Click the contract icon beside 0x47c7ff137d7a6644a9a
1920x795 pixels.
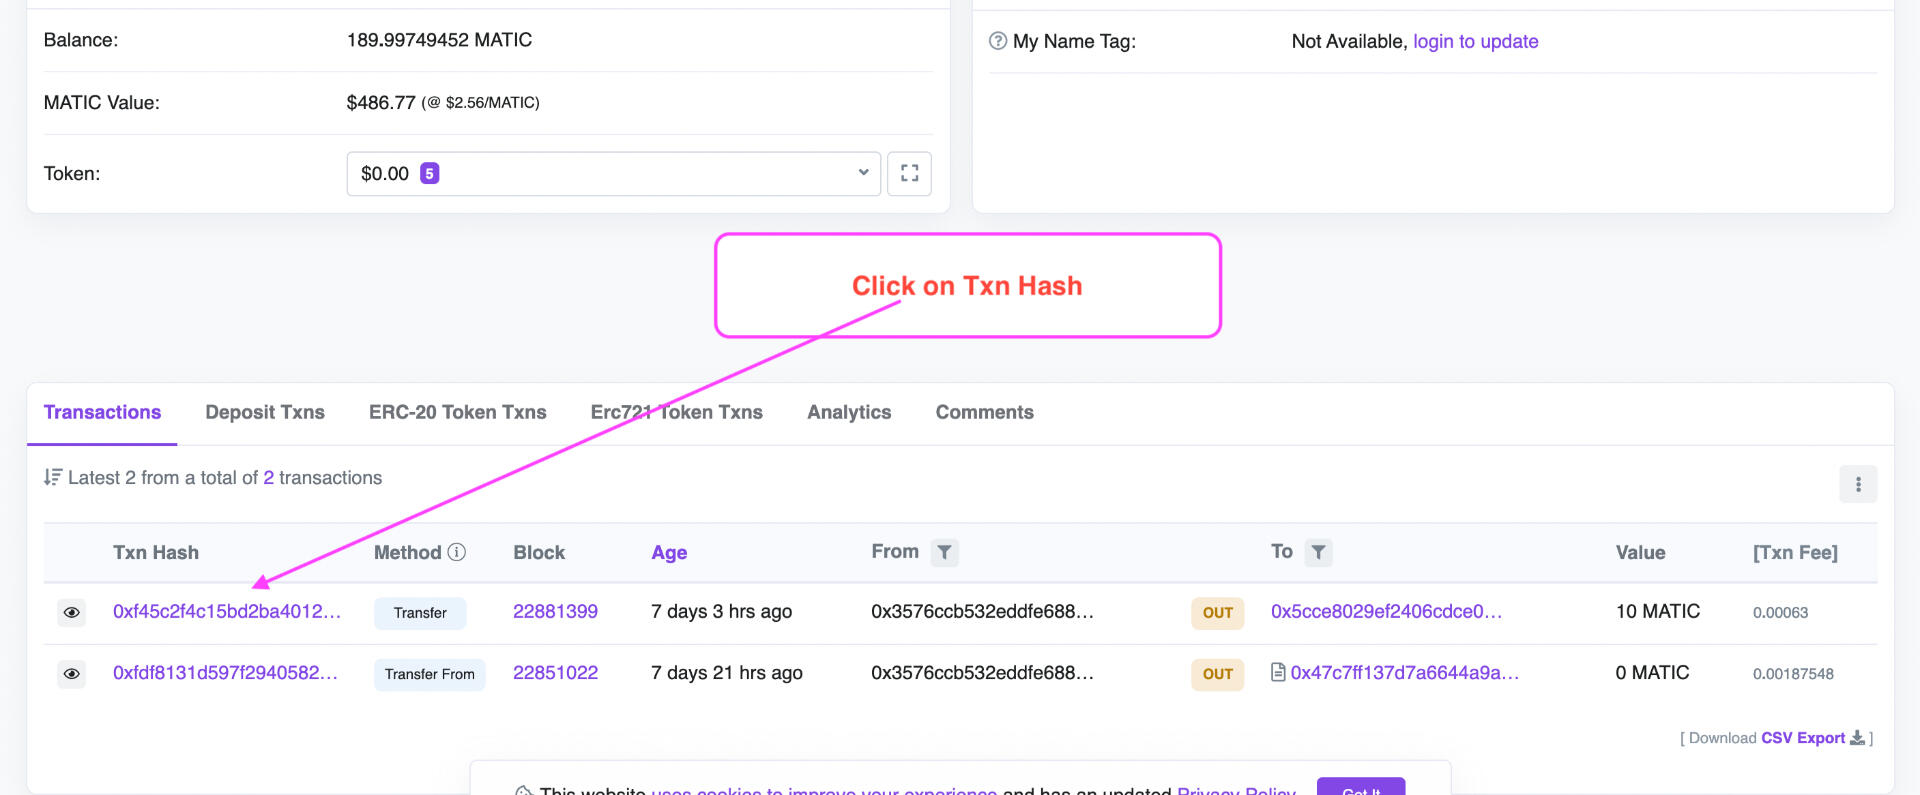tap(1278, 672)
